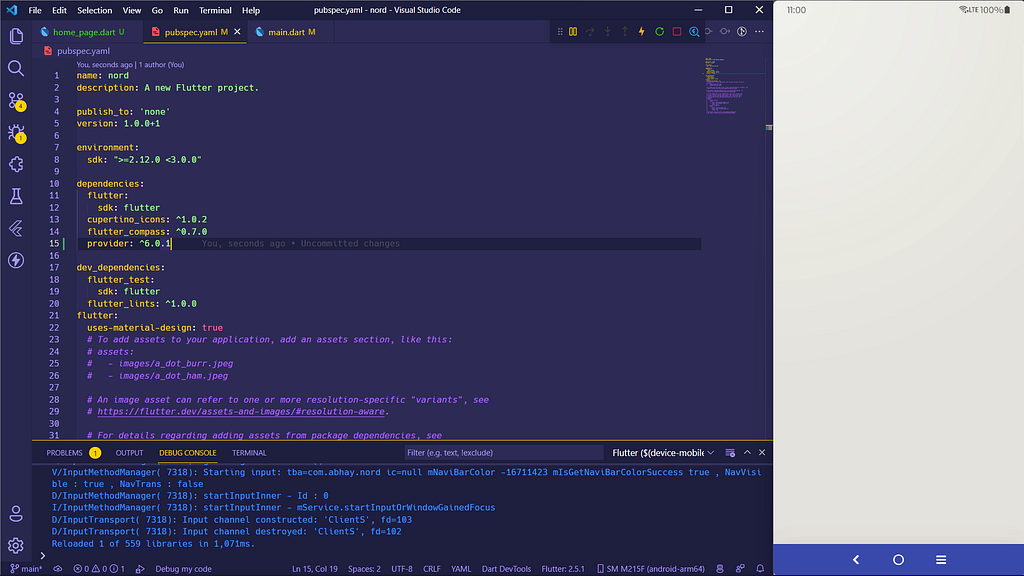Change indentation via Spaces: 2
1024x576 pixels.
(364, 569)
